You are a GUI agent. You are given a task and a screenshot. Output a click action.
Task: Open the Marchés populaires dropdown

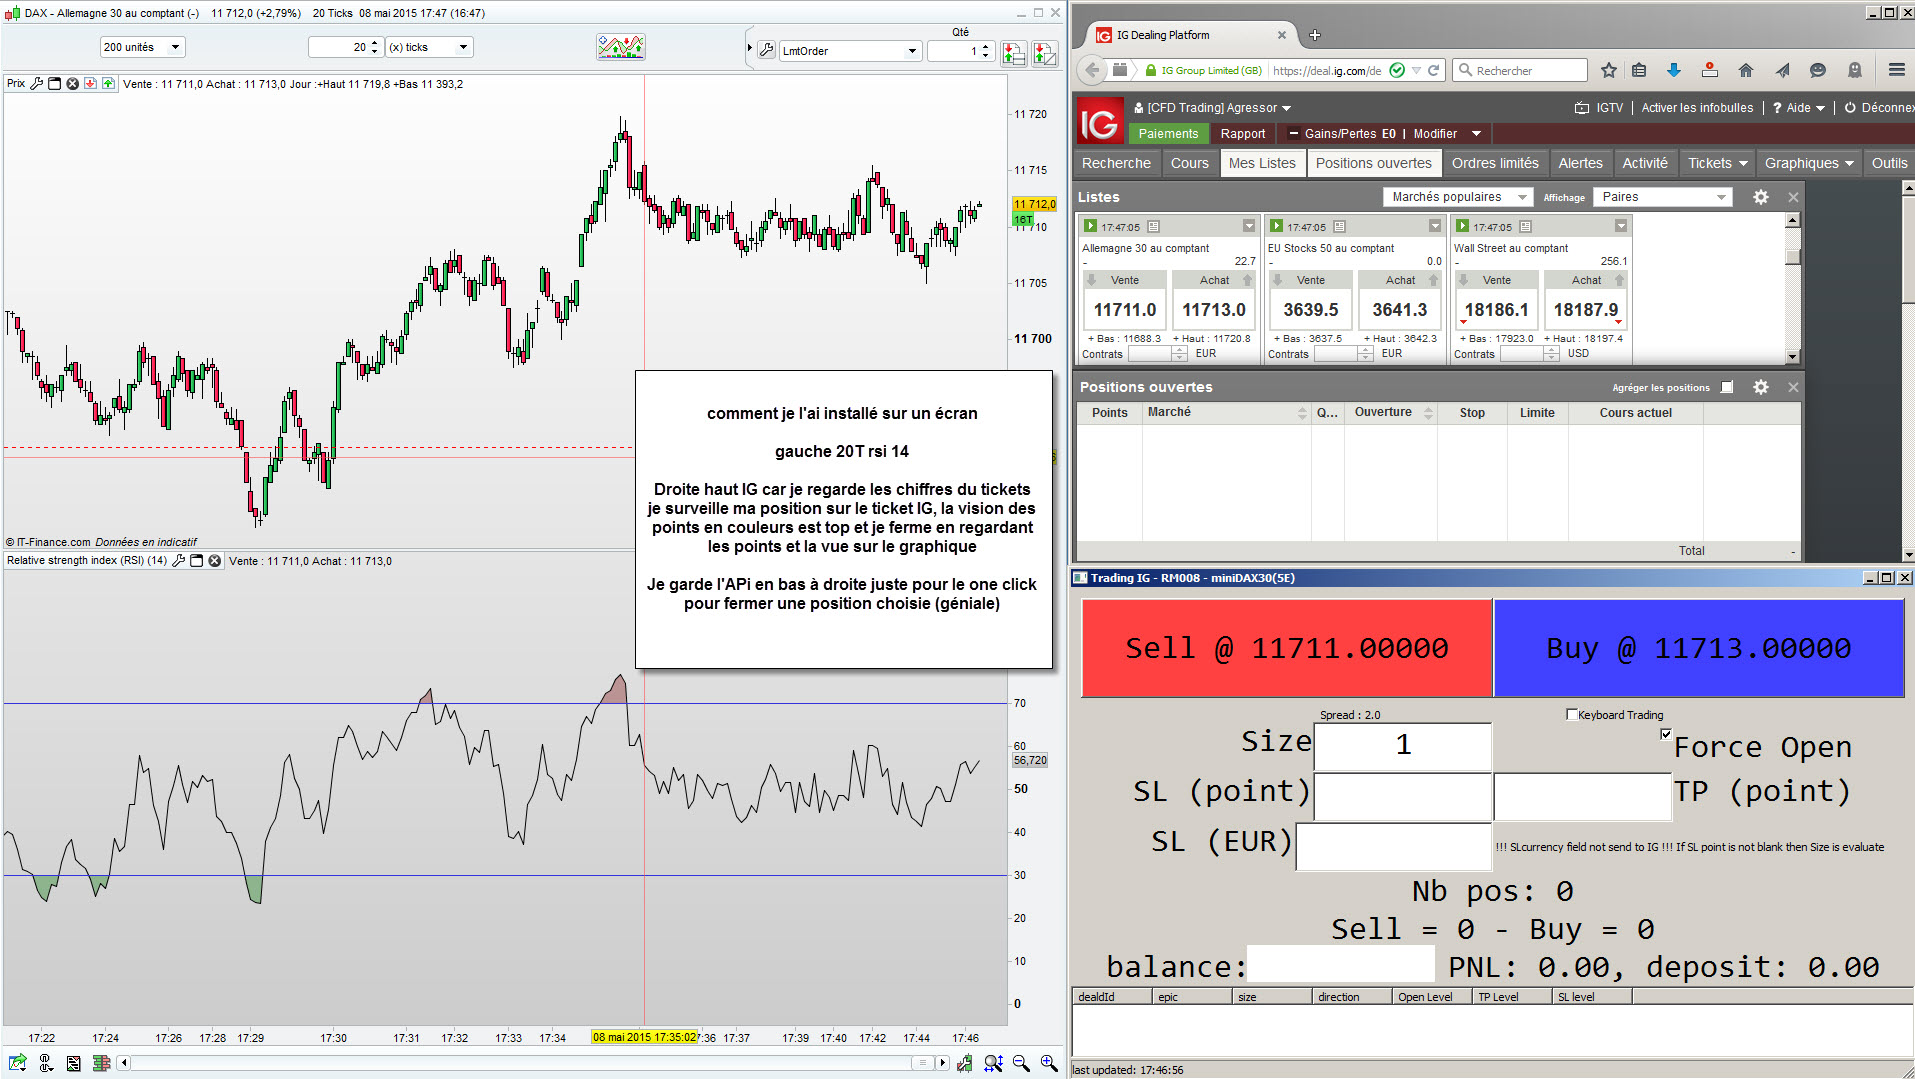[1458, 197]
